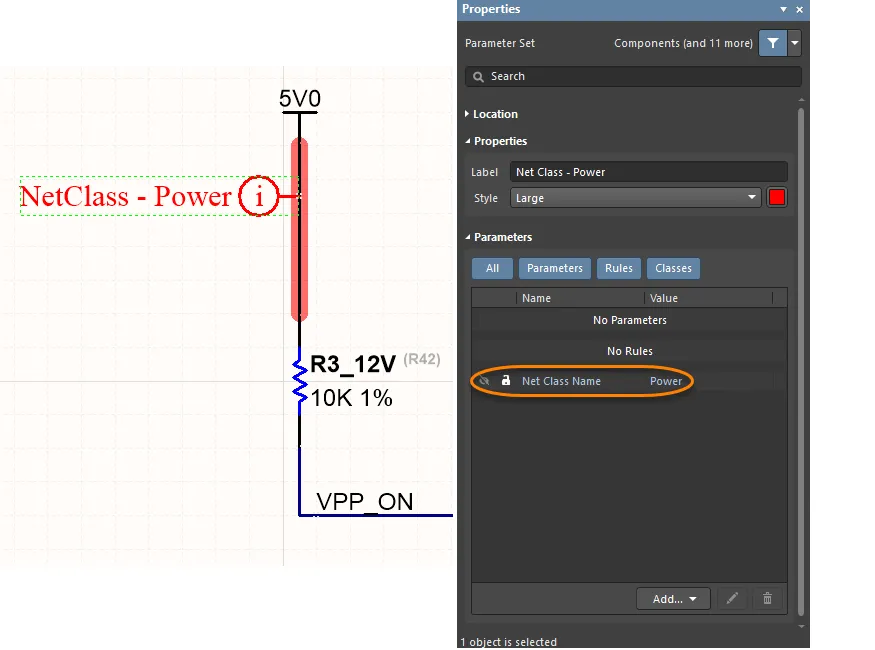Click the Parameter Set heading
Screen dimensions: 875x650
500,43
